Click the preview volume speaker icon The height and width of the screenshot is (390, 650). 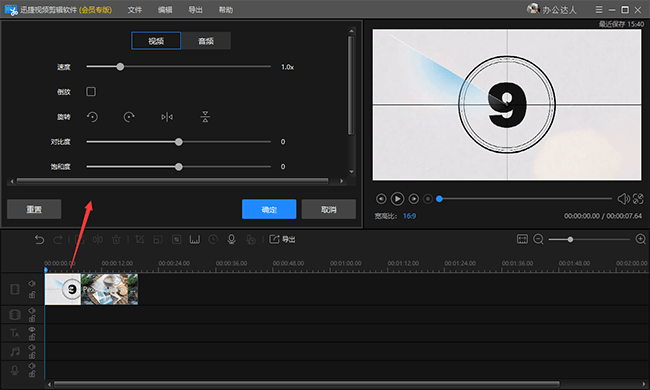click(x=623, y=199)
